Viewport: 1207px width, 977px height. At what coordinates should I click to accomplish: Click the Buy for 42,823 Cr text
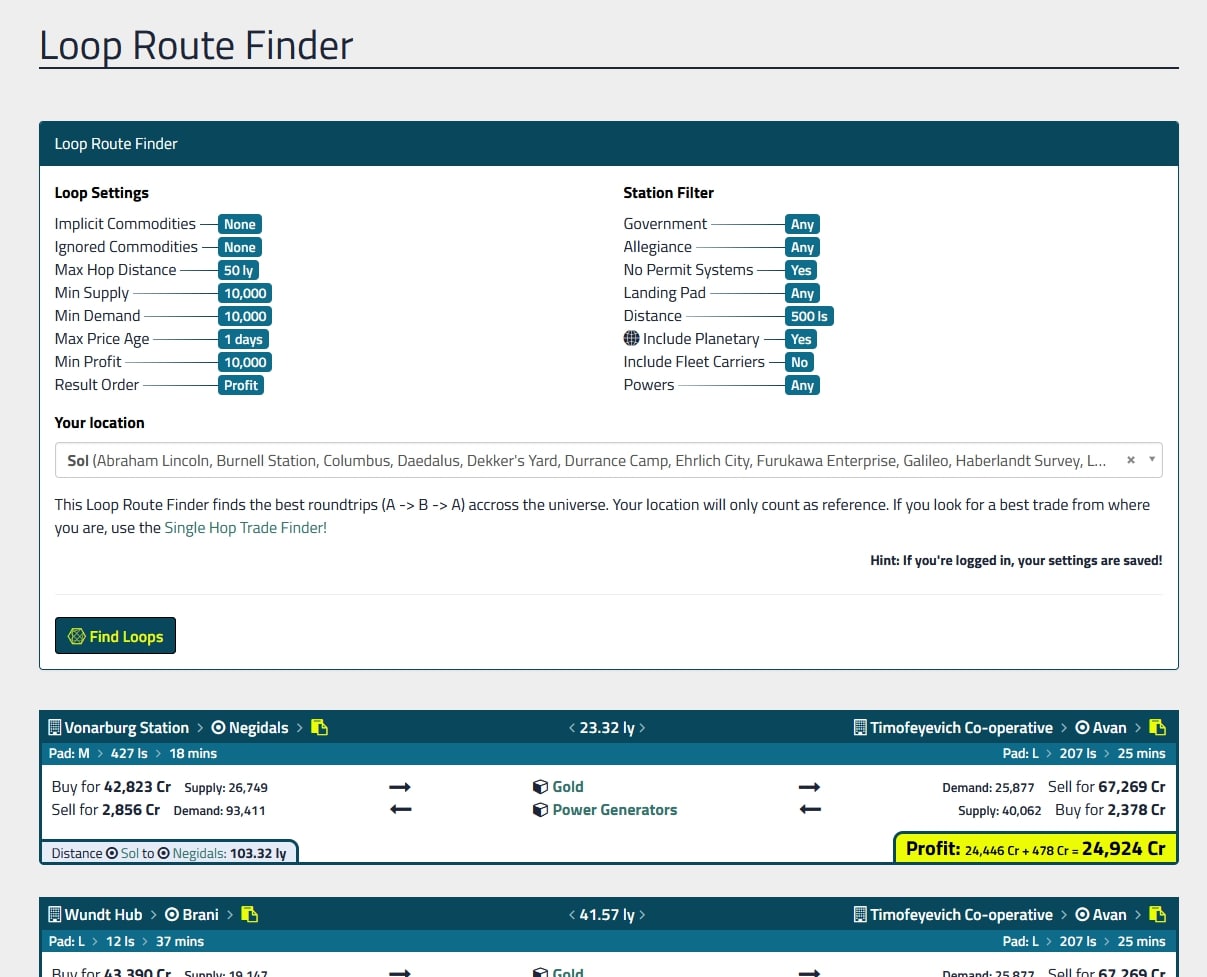tap(111, 787)
